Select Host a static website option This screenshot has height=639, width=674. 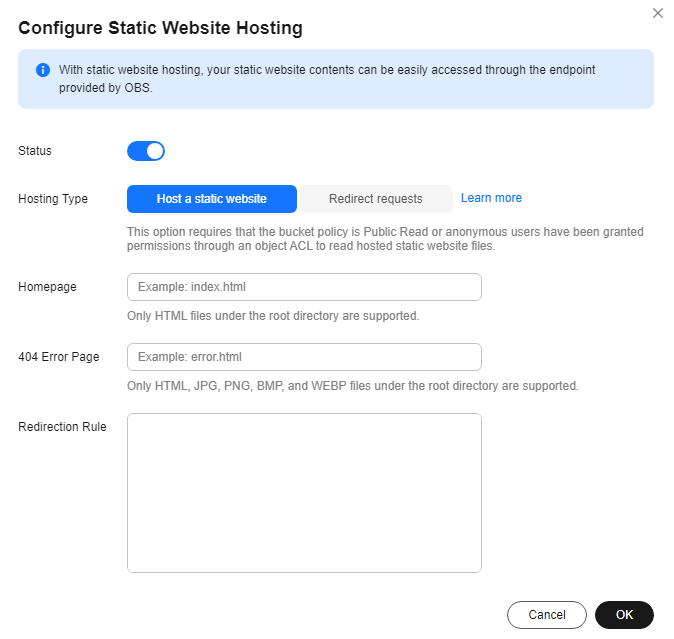(212, 199)
